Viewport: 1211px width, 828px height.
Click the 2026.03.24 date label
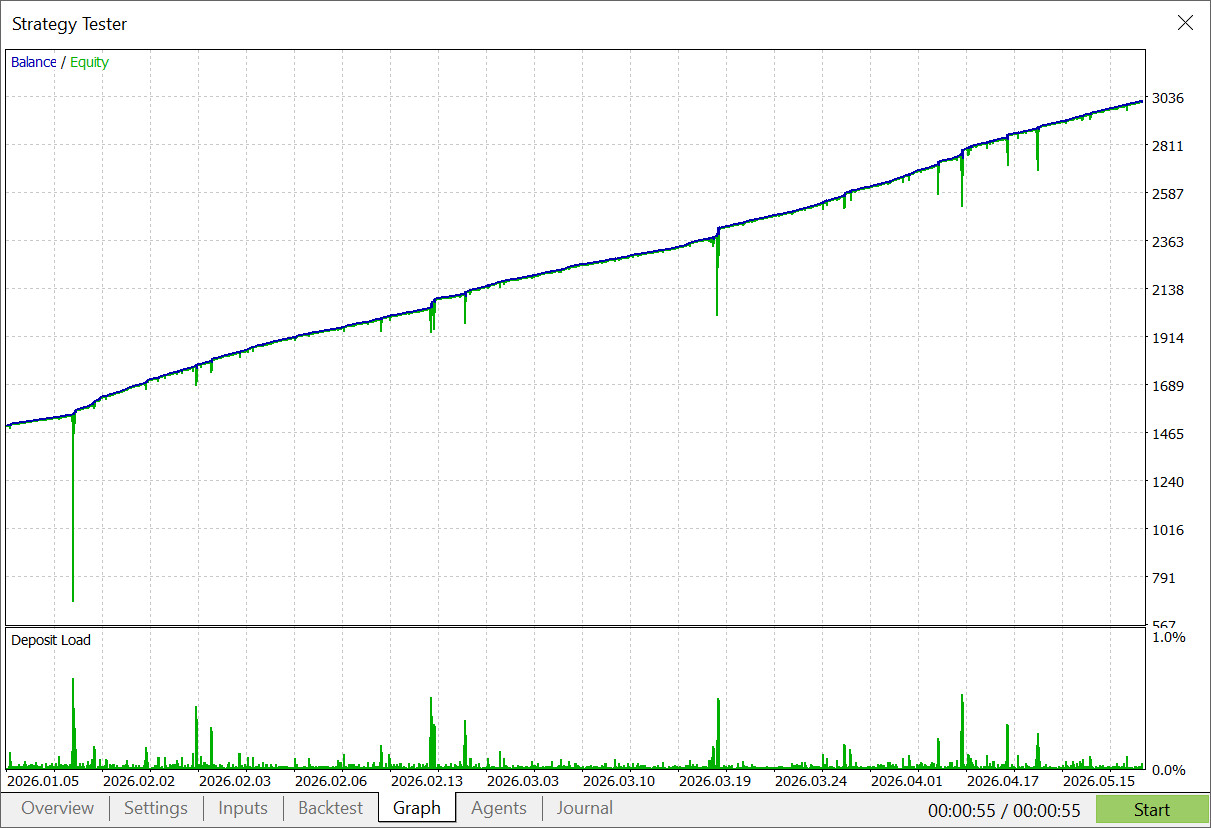click(x=811, y=781)
